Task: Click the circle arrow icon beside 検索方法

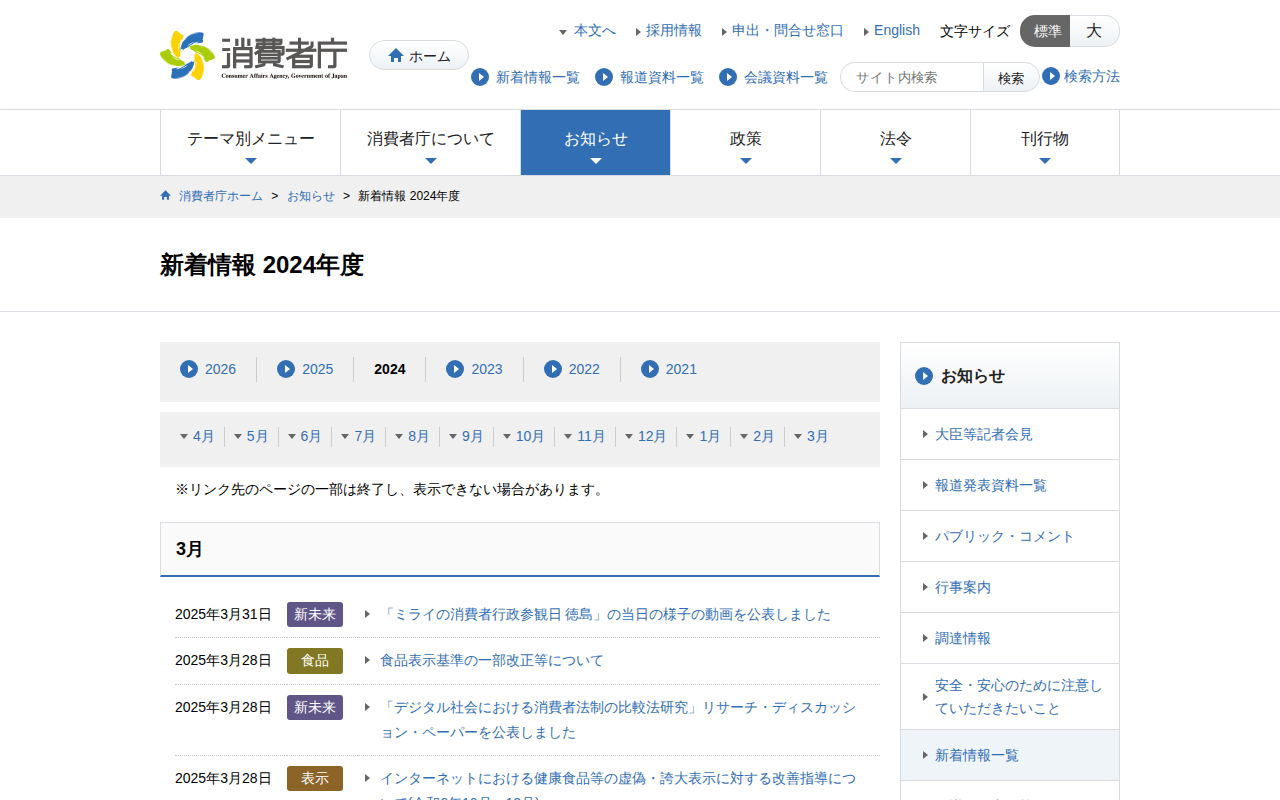Action: point(1051,76)
